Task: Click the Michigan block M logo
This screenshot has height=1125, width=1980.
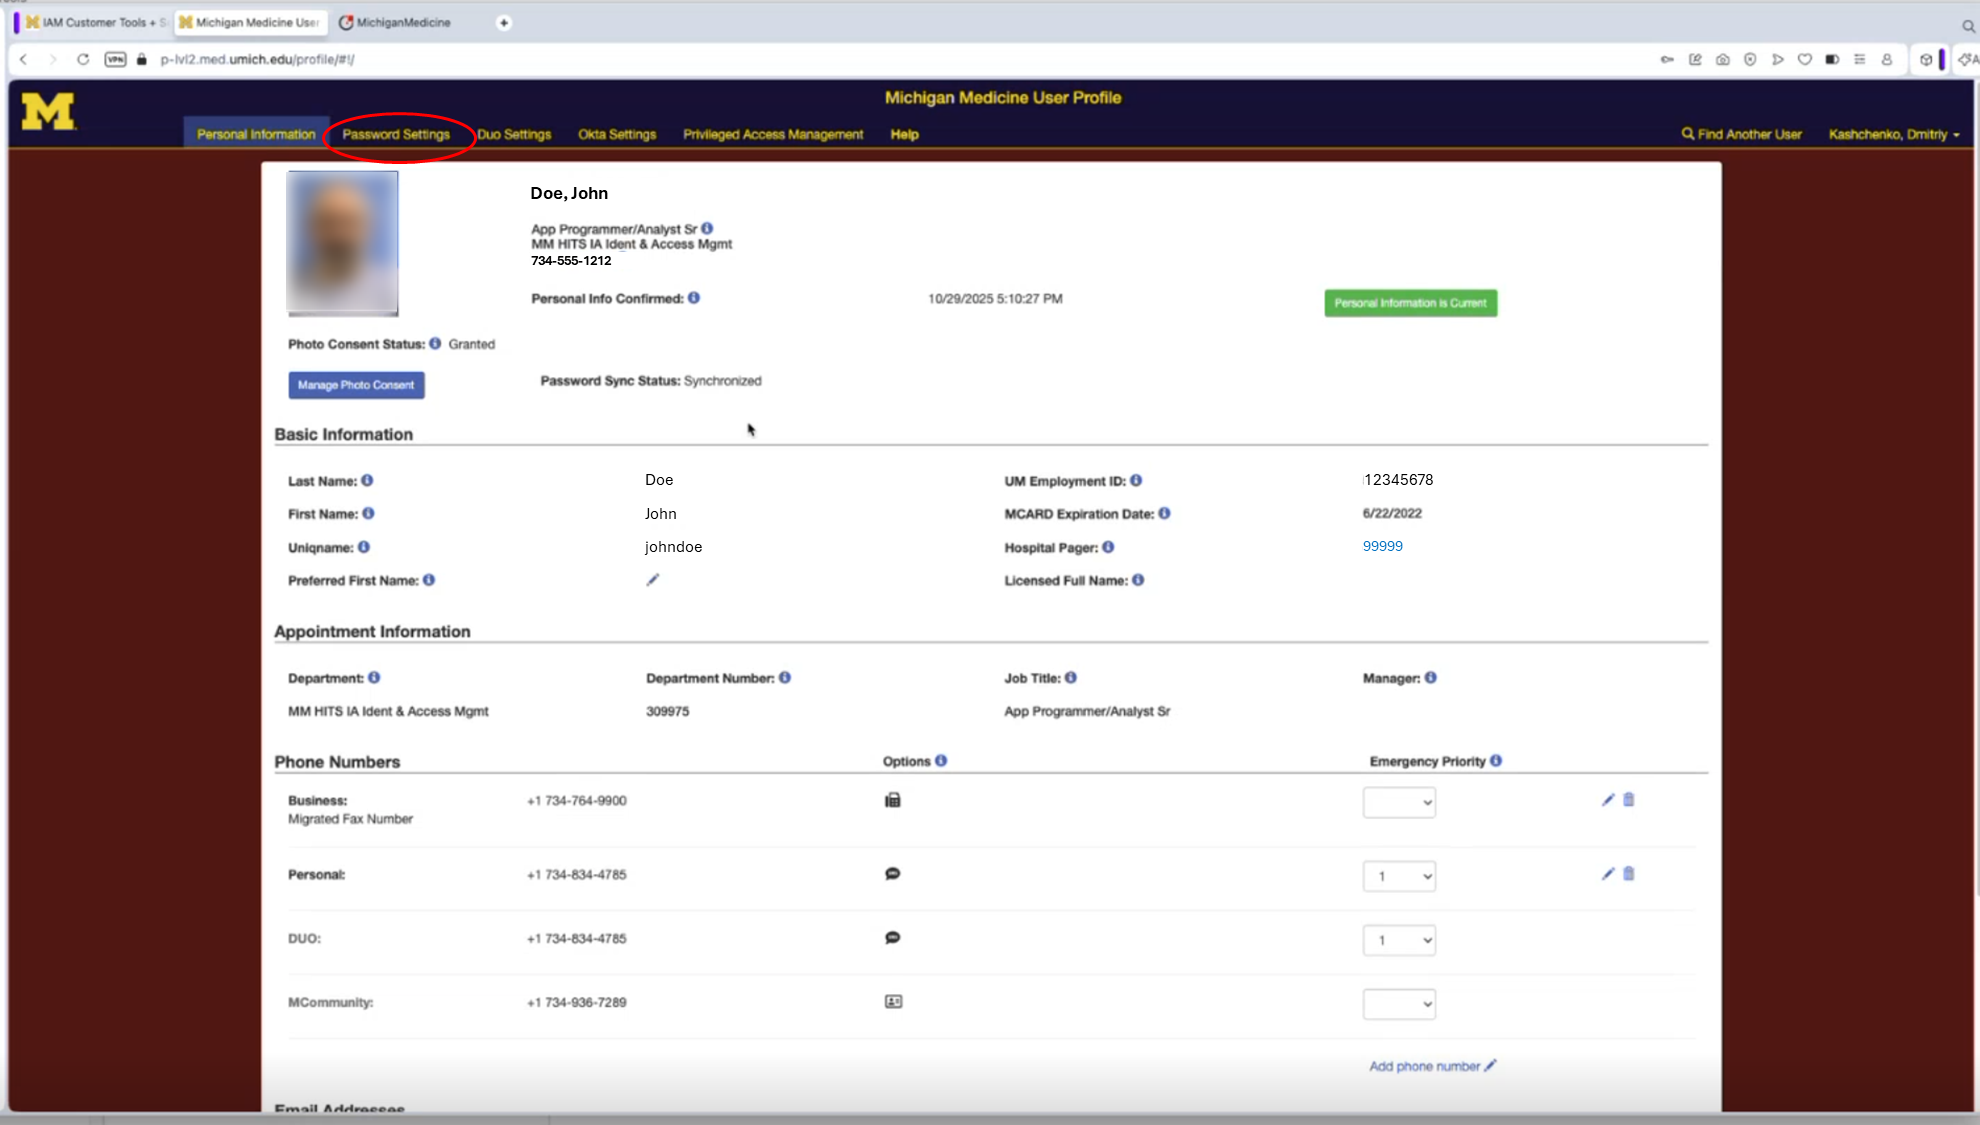Action: 48,112
